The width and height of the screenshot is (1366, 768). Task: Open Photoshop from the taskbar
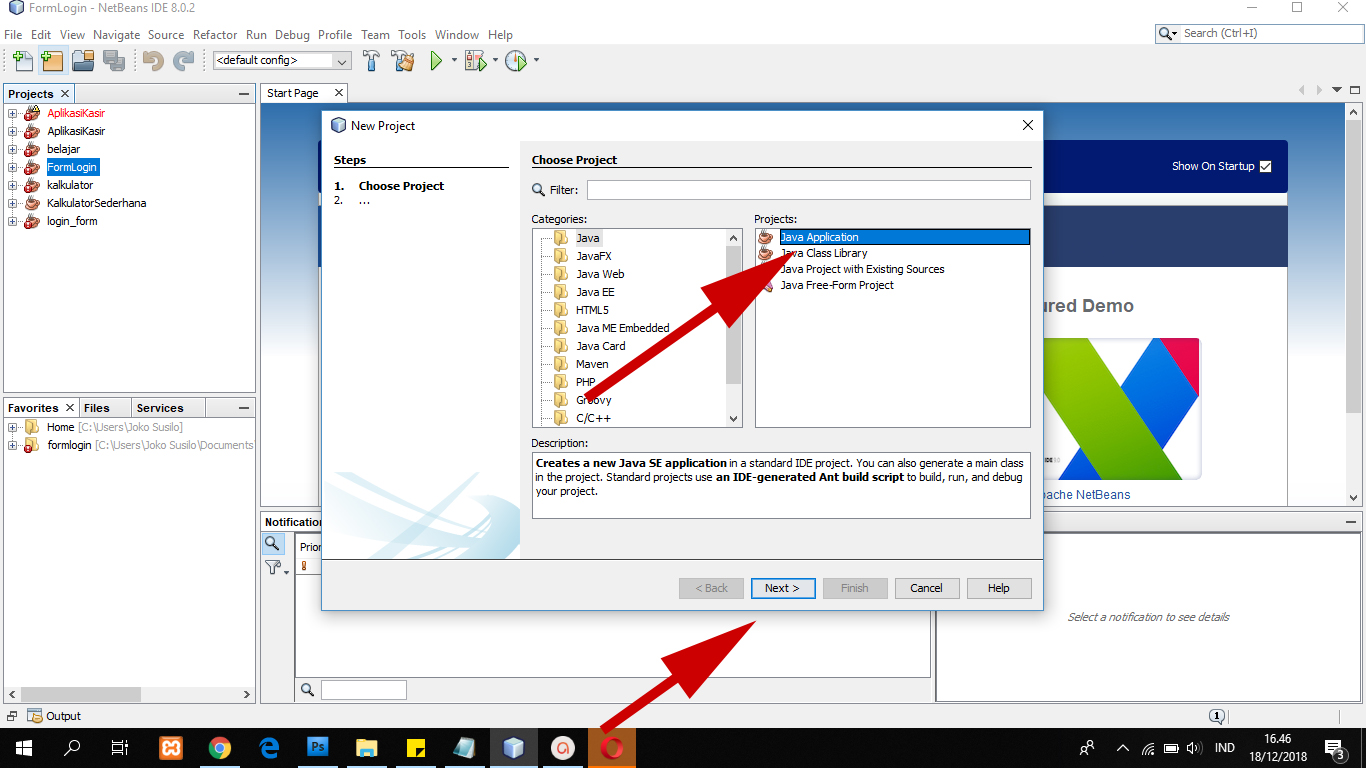tap(317, 747)
